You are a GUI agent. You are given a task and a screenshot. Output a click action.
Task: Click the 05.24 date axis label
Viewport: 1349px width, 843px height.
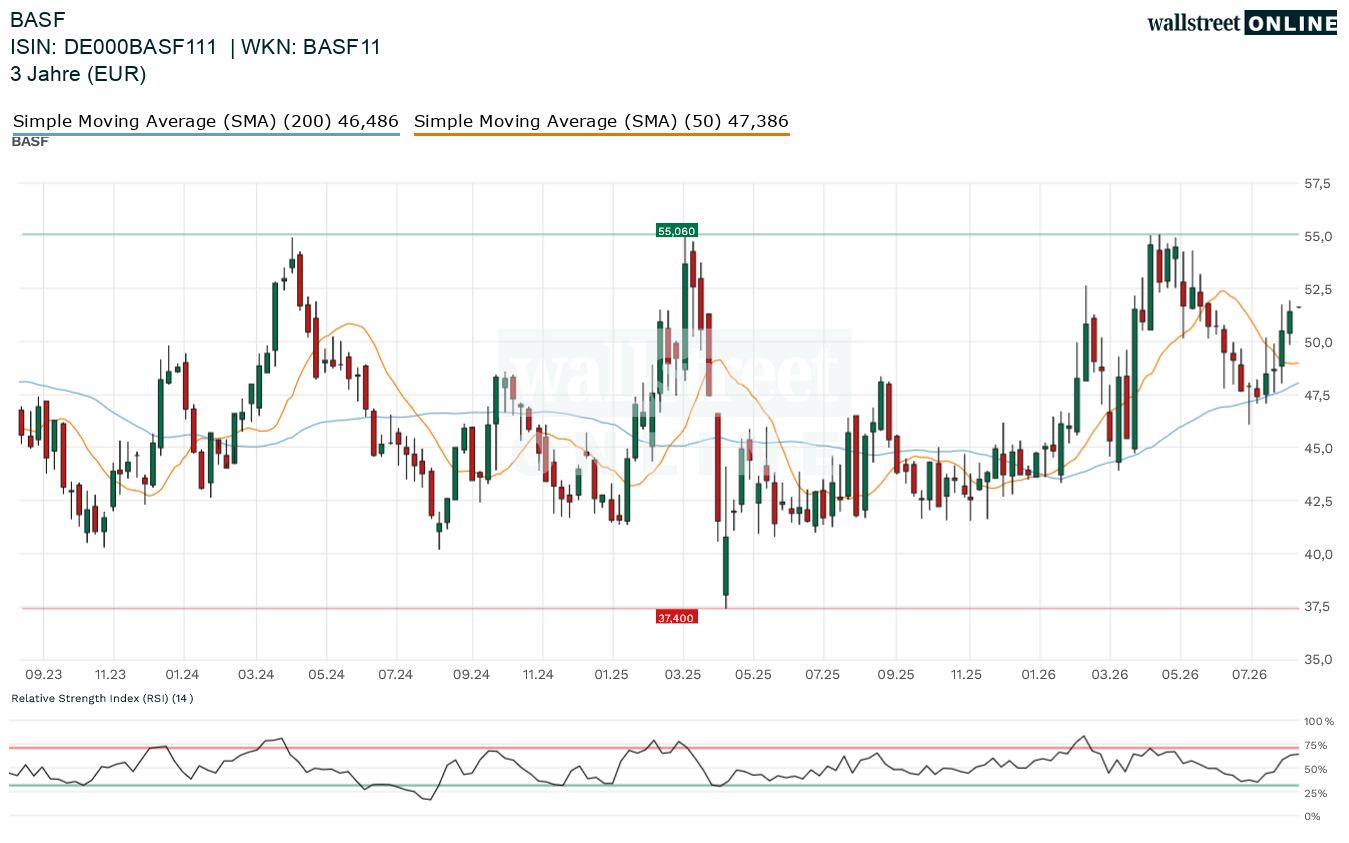tap(326, 675)
